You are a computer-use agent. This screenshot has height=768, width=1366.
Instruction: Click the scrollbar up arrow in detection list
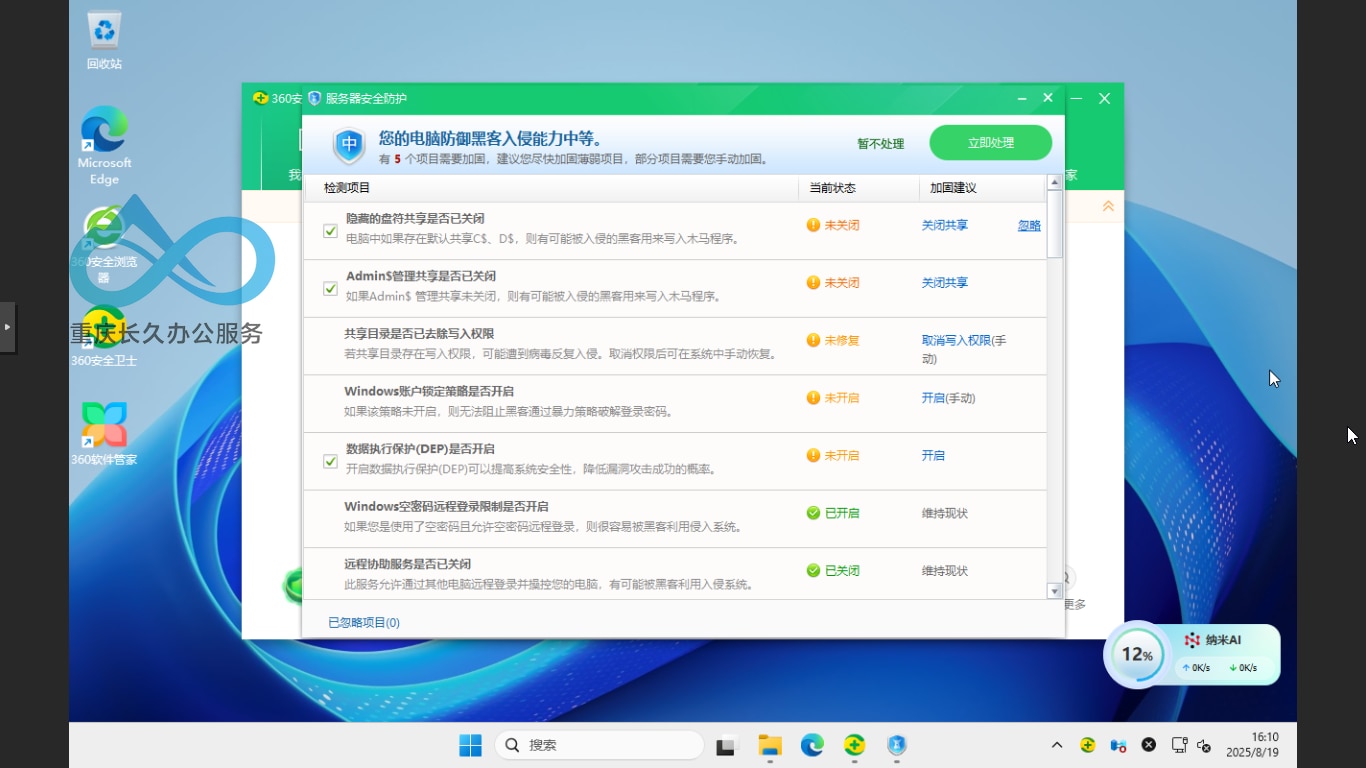pos(1054,183)
